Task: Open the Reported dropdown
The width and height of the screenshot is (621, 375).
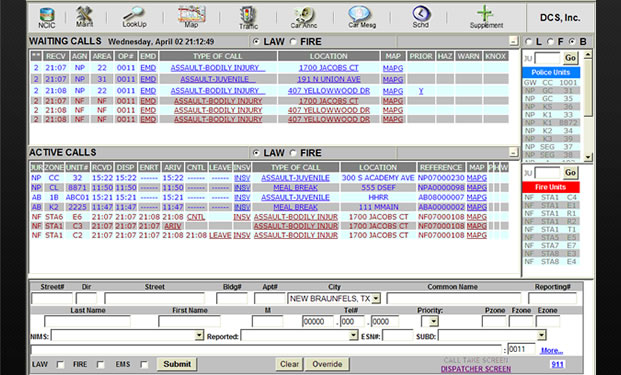Action: coord(299,336)
